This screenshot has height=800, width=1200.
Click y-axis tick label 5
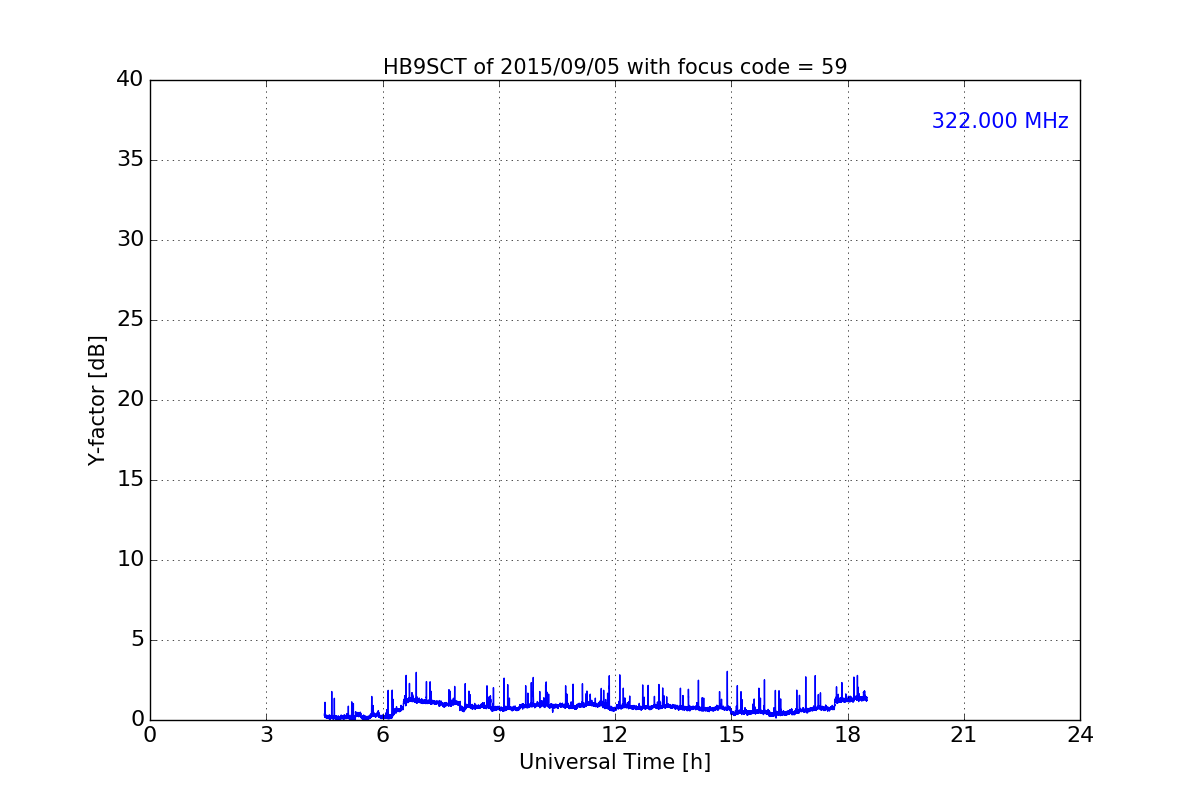tap(136, 640)
